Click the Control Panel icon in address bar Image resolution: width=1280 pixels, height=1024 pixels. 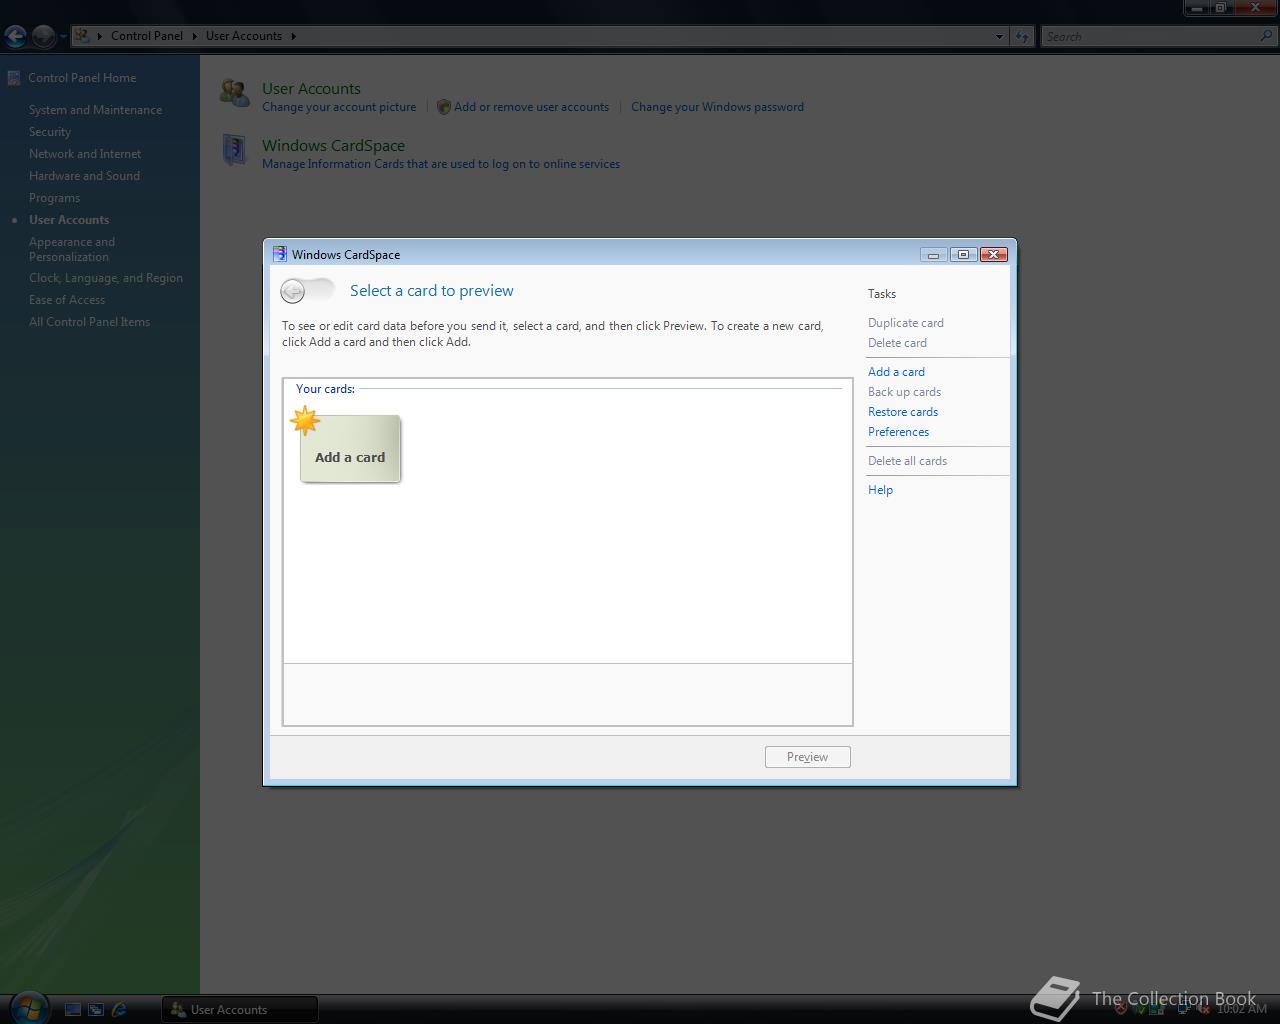point(82,36)
